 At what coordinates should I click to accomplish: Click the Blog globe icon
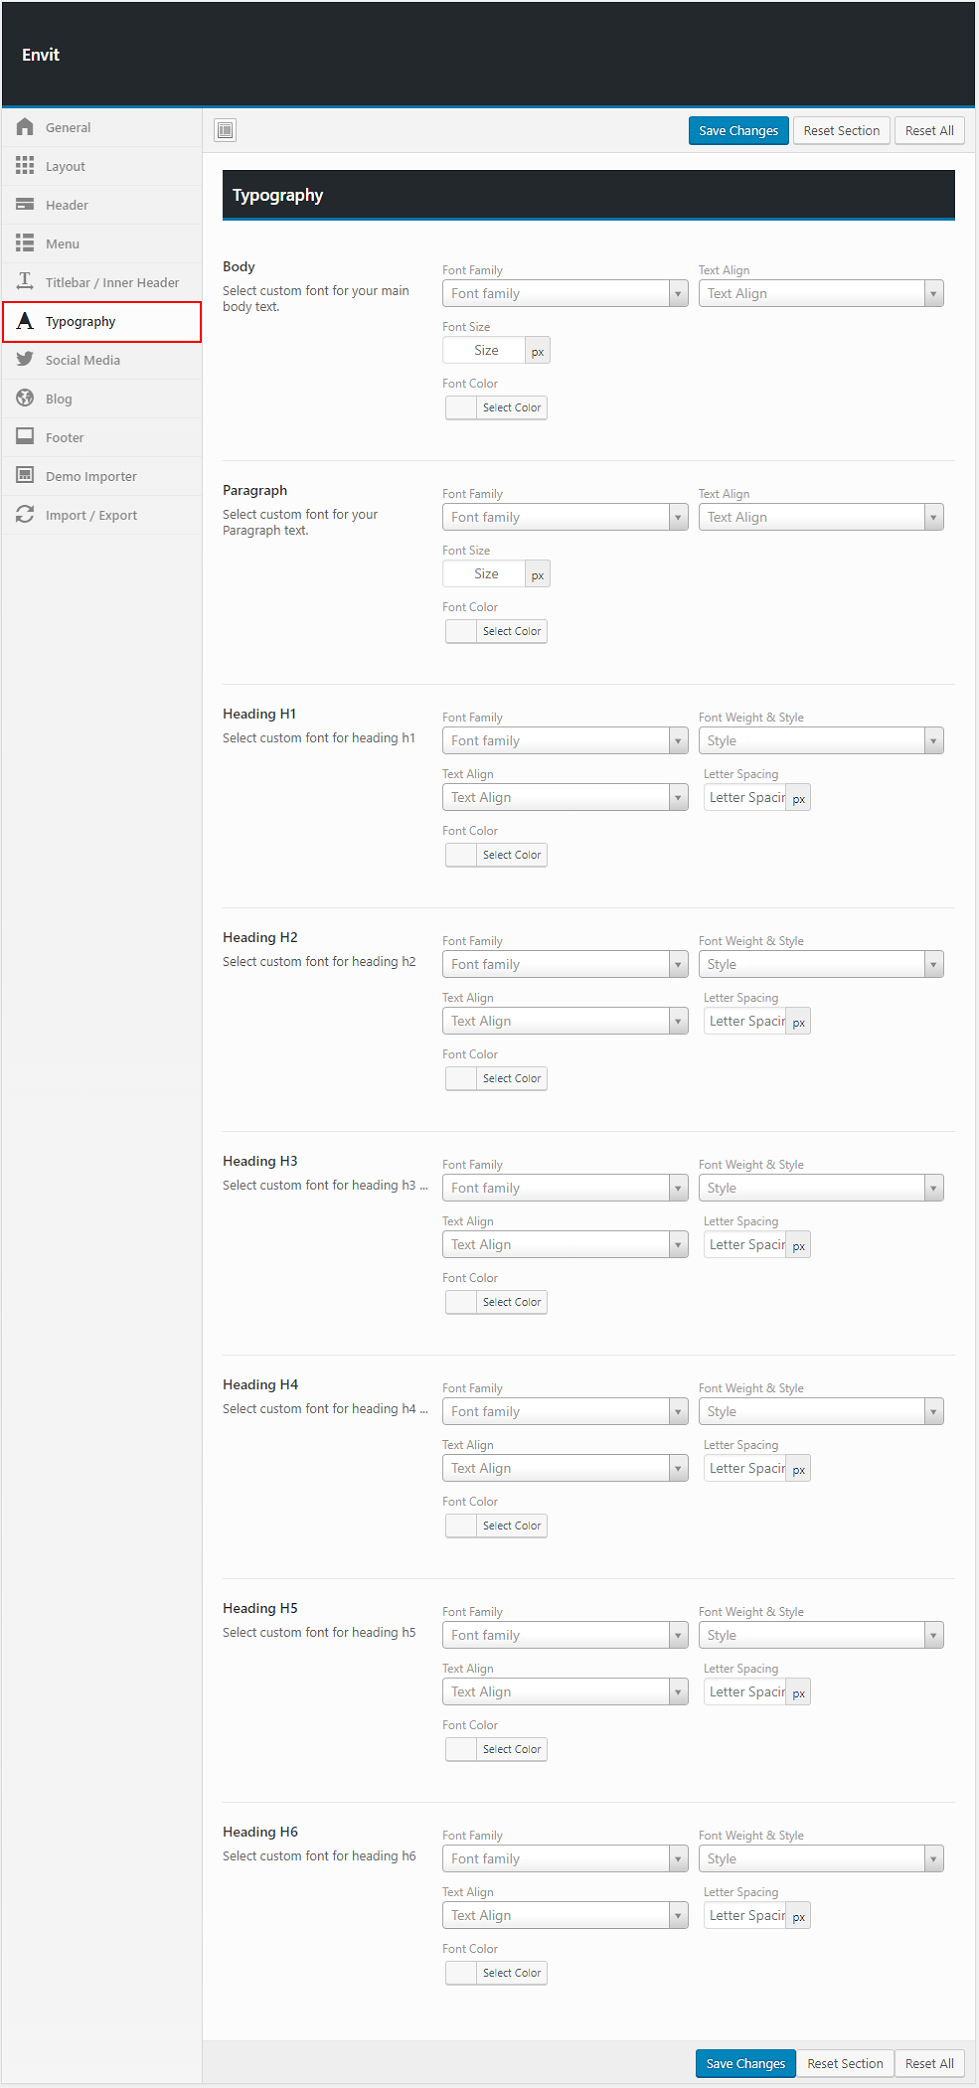pos(25,398)
